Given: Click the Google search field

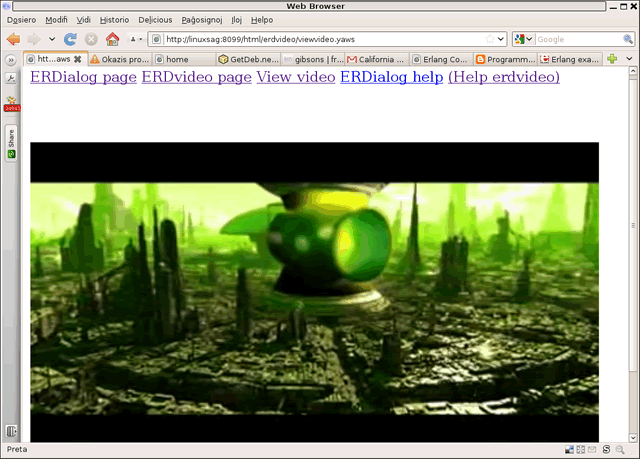Looking at the screenshot, I should [x=579, y=39].
